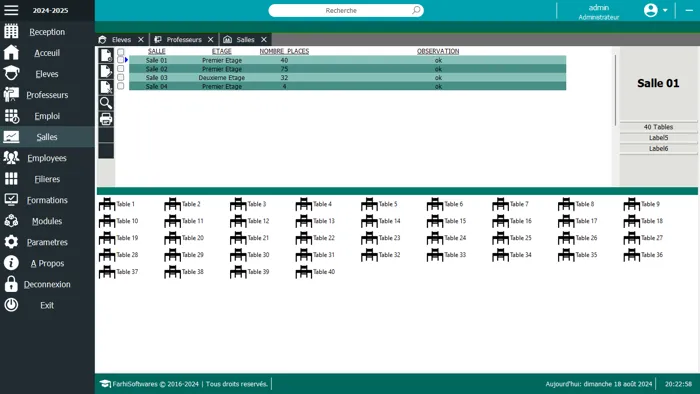
Task: Click the add new room document icon
Action: 106,55
